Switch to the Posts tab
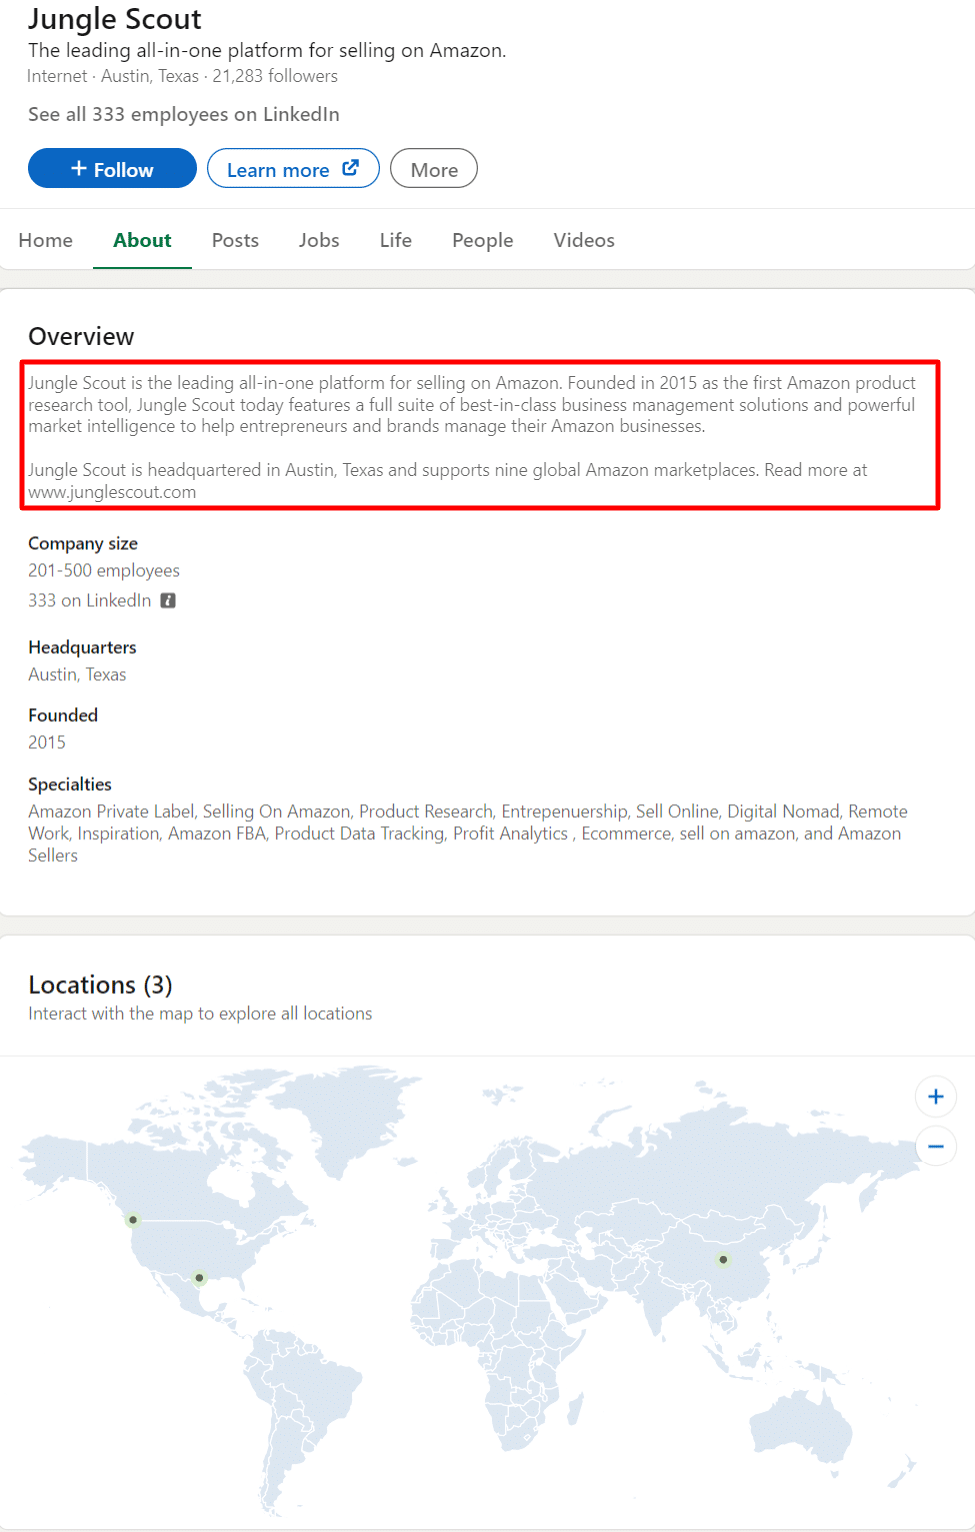The height and width of the screenshot is (1532, 975). 235,240
